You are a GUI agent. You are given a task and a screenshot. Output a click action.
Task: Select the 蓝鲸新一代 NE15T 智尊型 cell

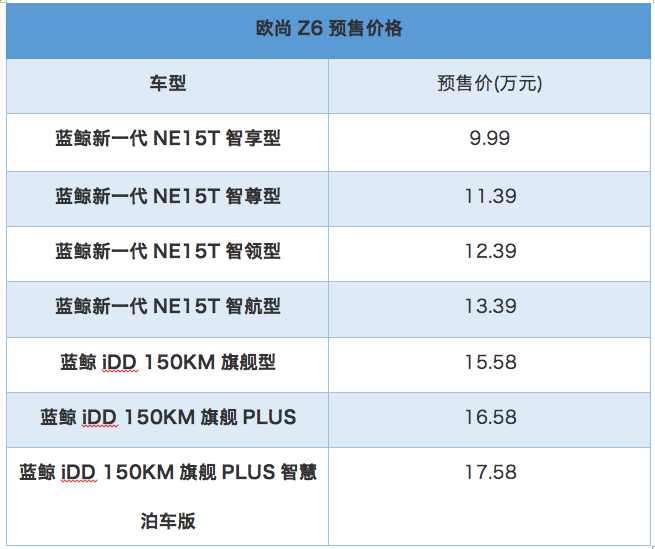click(x=167, y=196)
